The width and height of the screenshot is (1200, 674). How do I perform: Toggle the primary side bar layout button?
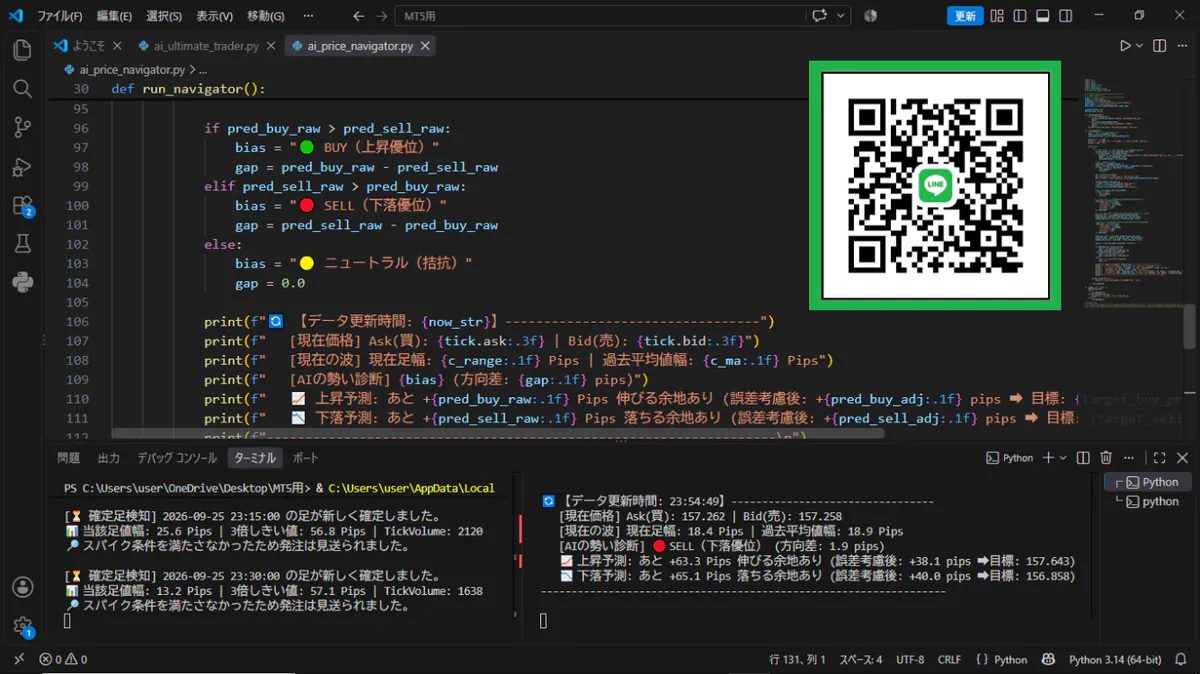(x=1019, y=16)
